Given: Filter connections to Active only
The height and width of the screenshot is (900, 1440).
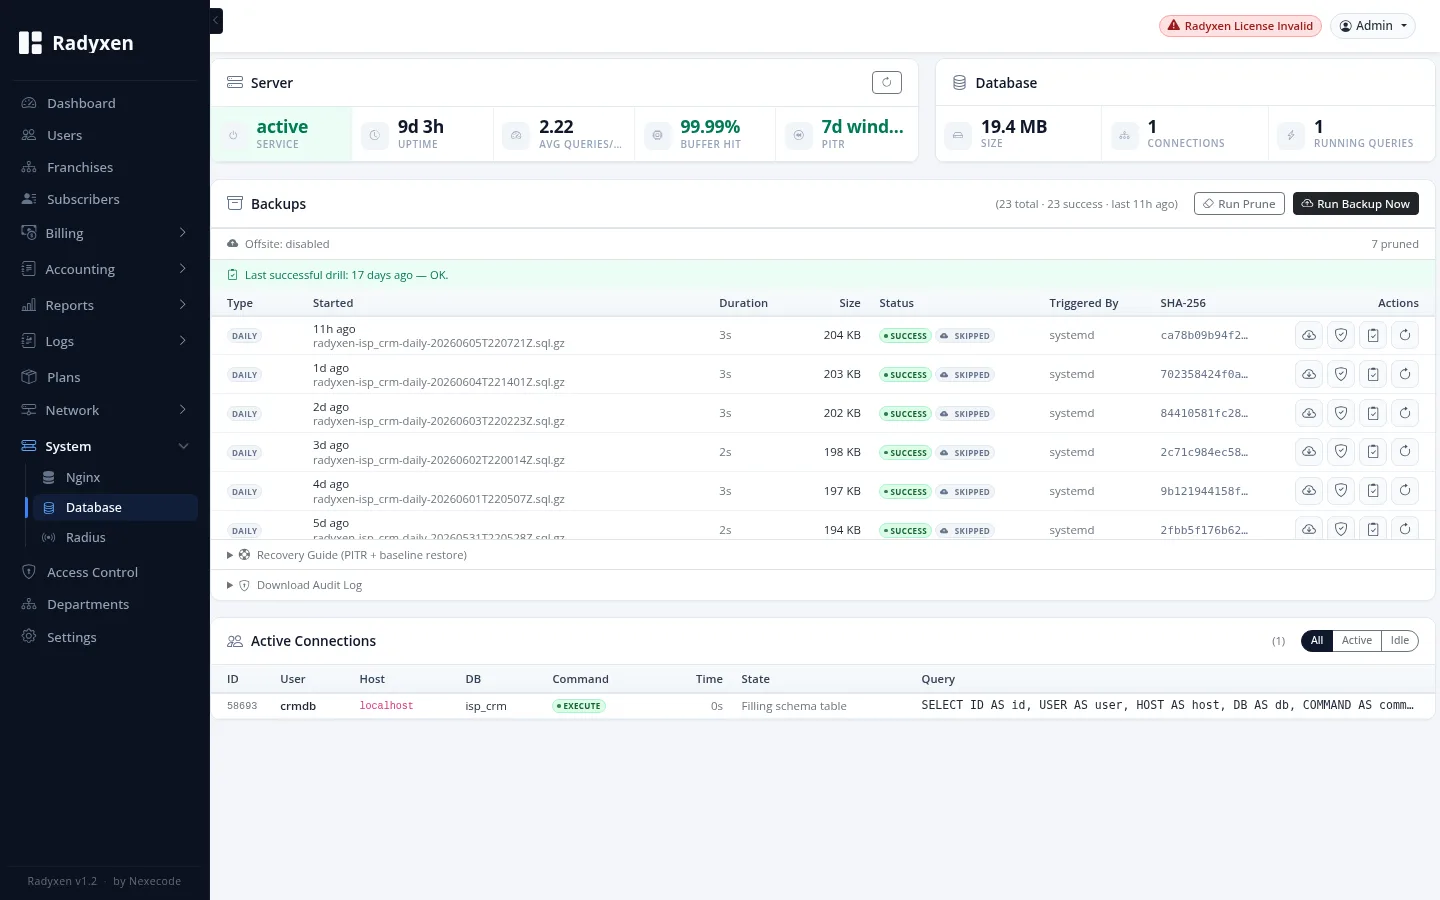Looking at the screenshot, I should 1357,641.
